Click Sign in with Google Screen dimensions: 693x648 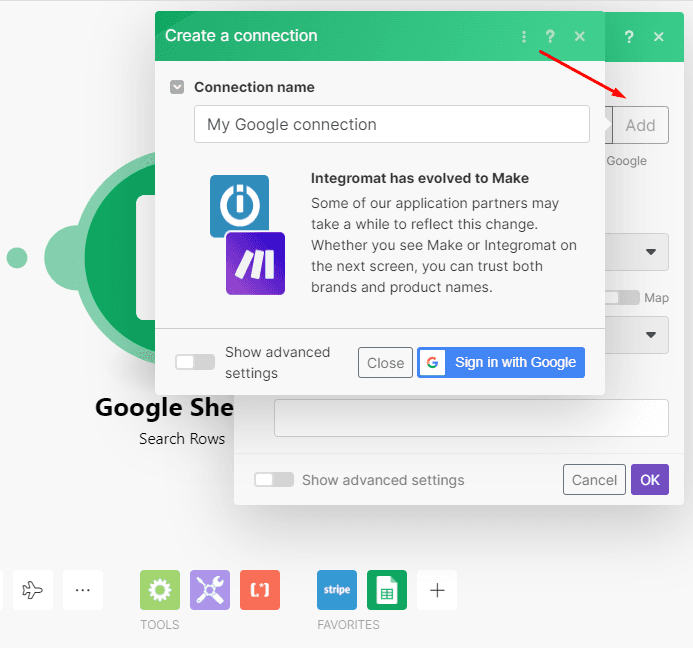tap(501, 362)
